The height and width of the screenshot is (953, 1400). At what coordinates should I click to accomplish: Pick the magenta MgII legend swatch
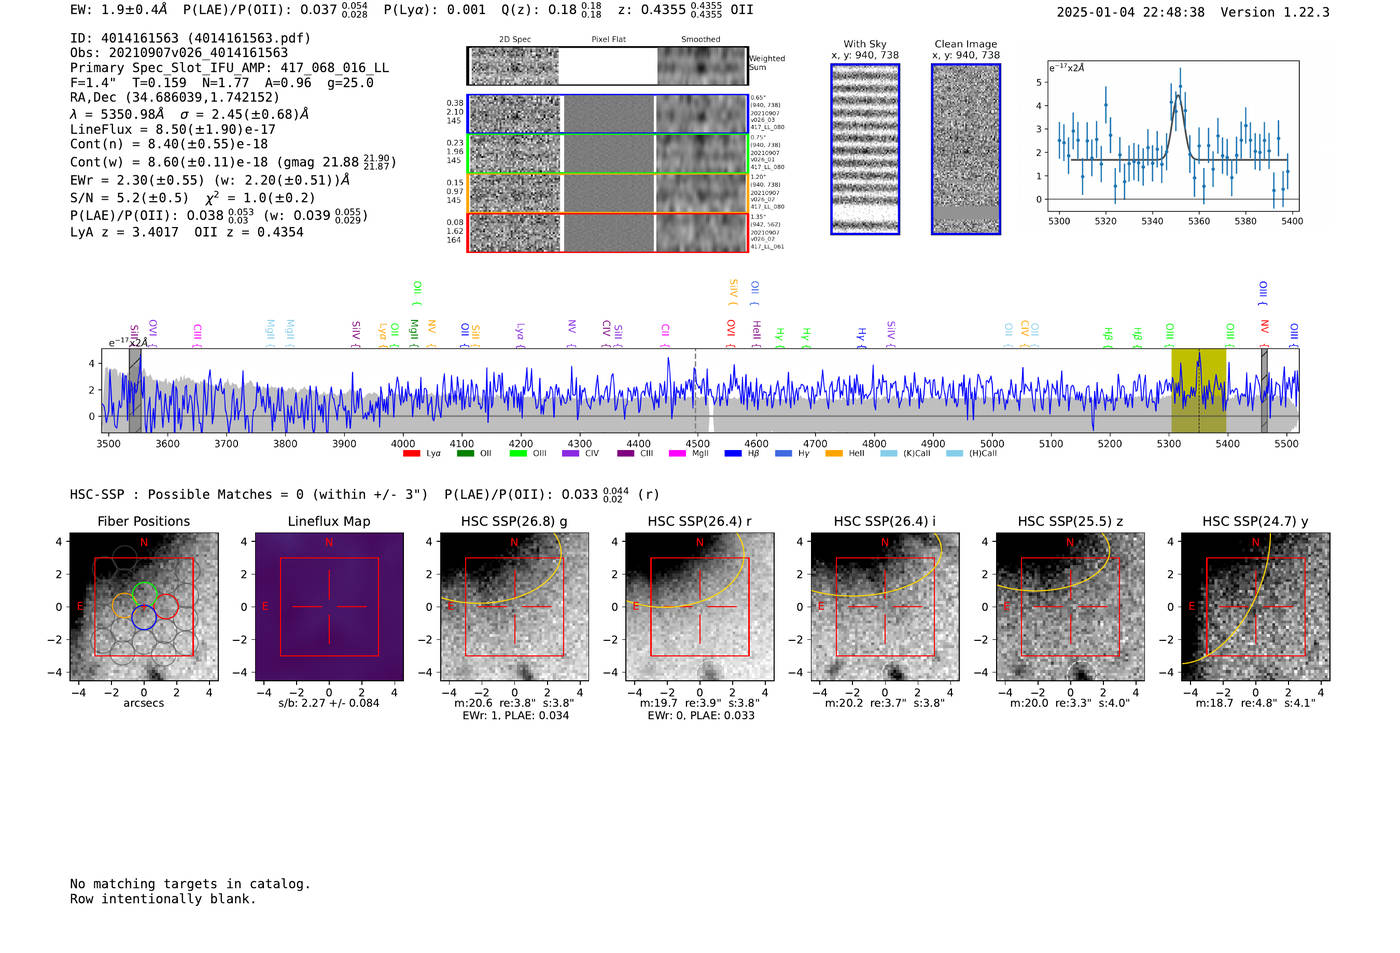coord(678,454)
